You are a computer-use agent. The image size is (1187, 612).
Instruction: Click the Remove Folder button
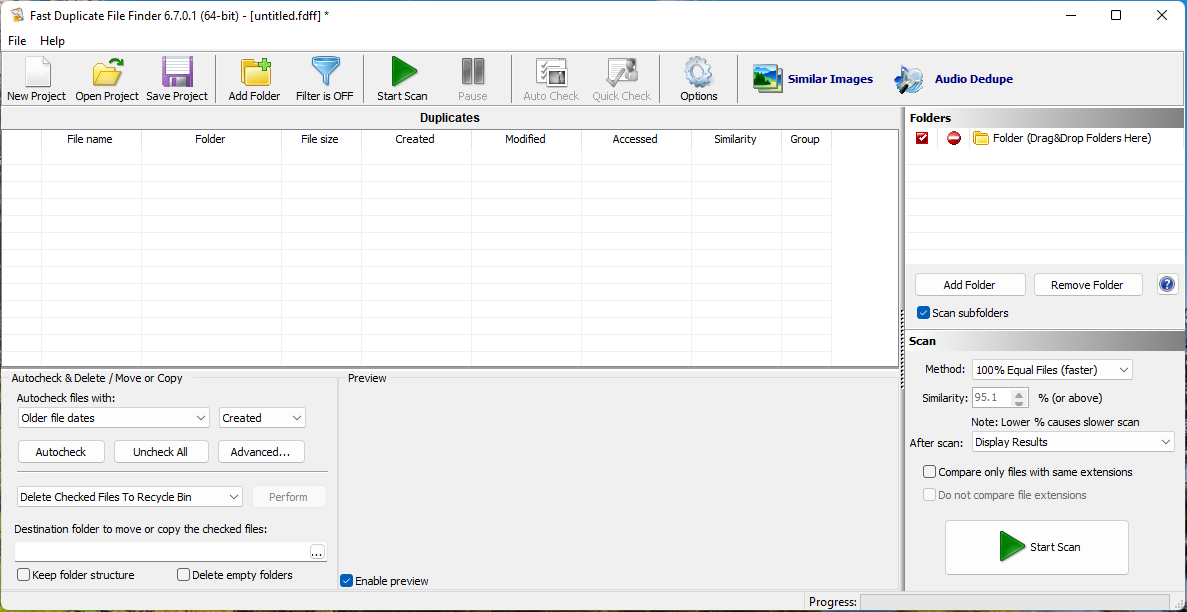[x=1086, y=285]
